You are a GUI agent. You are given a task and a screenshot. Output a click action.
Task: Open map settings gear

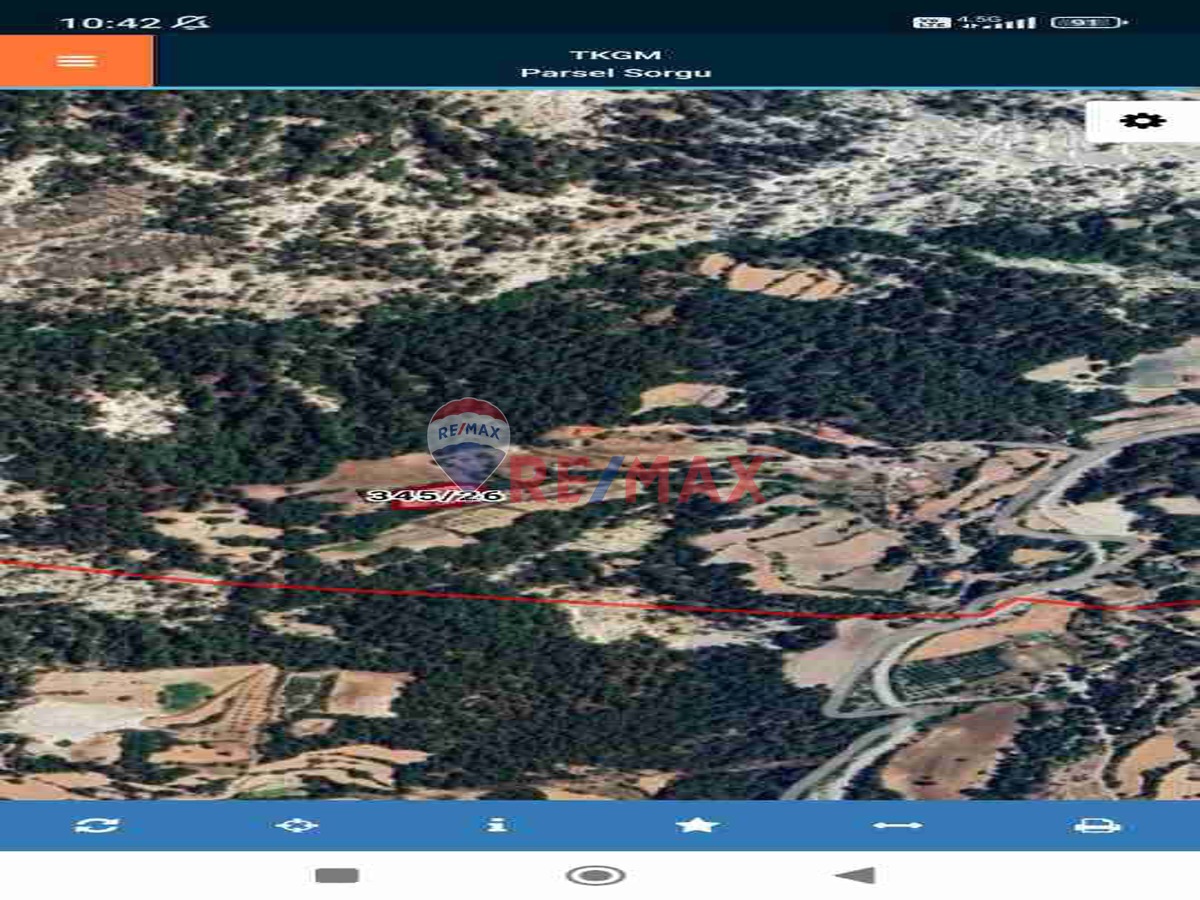pyautogui.click(x=1142, y=121)
